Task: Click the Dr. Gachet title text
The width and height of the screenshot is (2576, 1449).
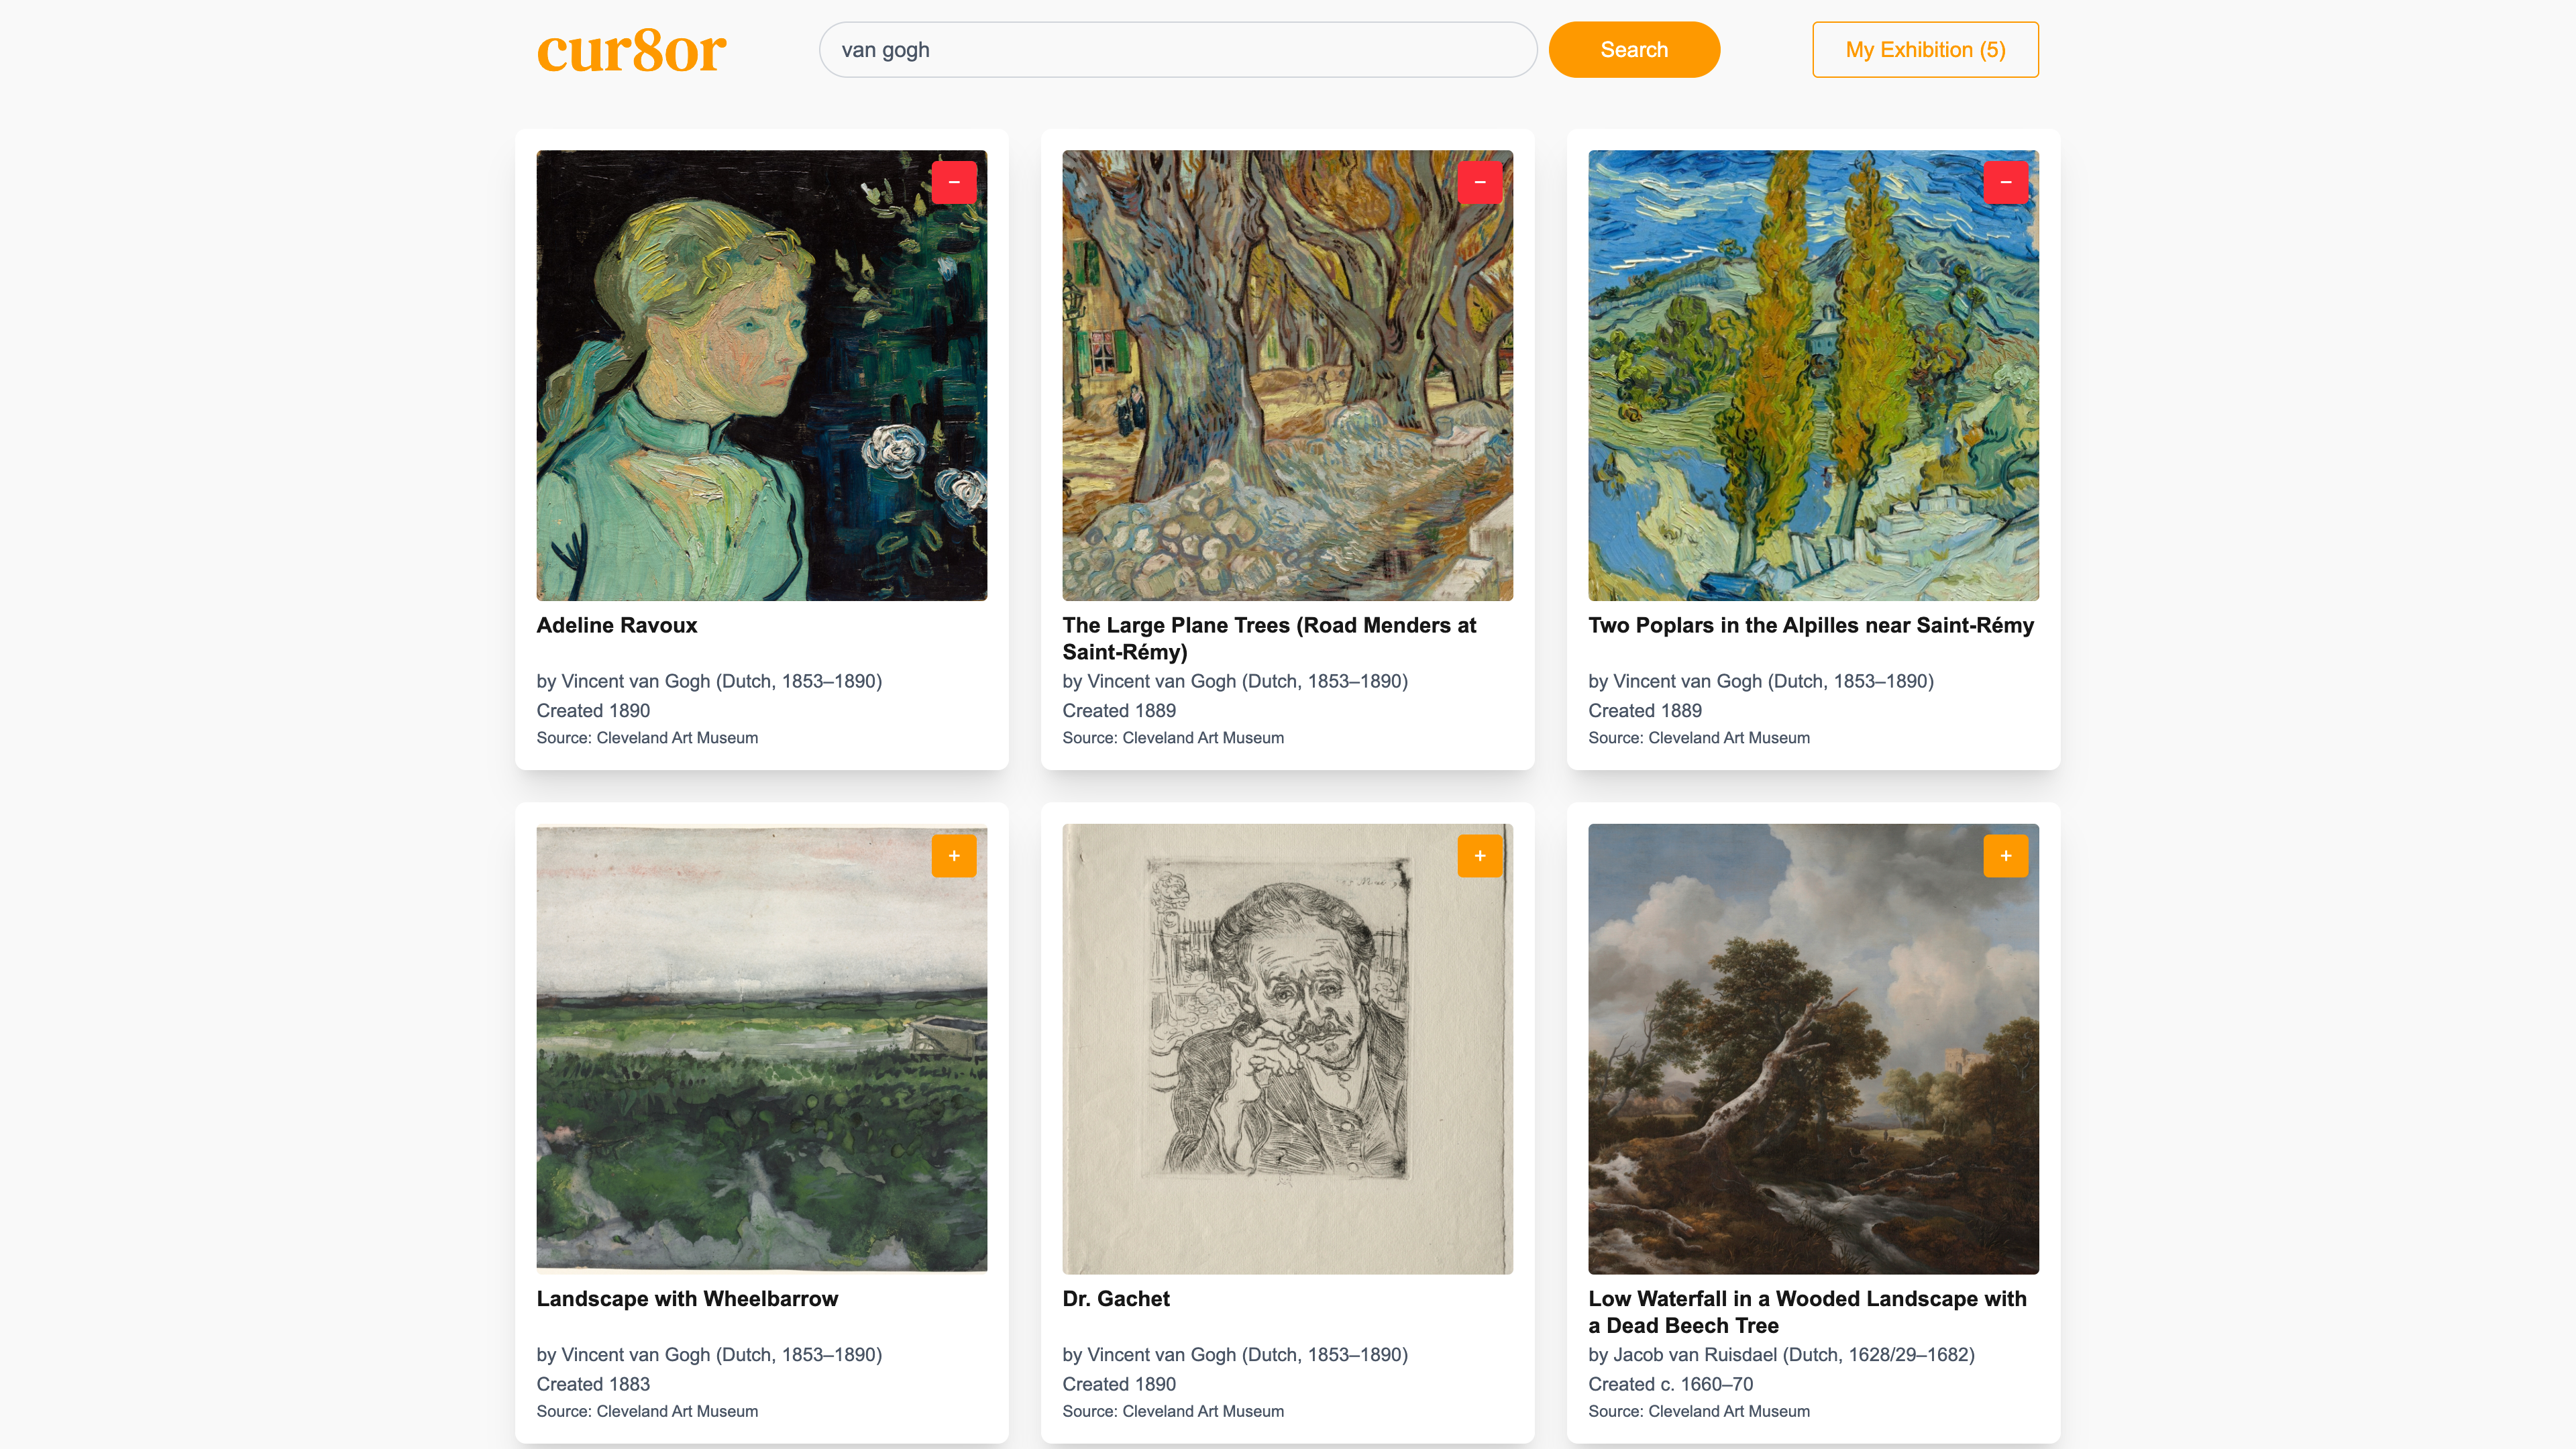Action: coord(1116,1299)
